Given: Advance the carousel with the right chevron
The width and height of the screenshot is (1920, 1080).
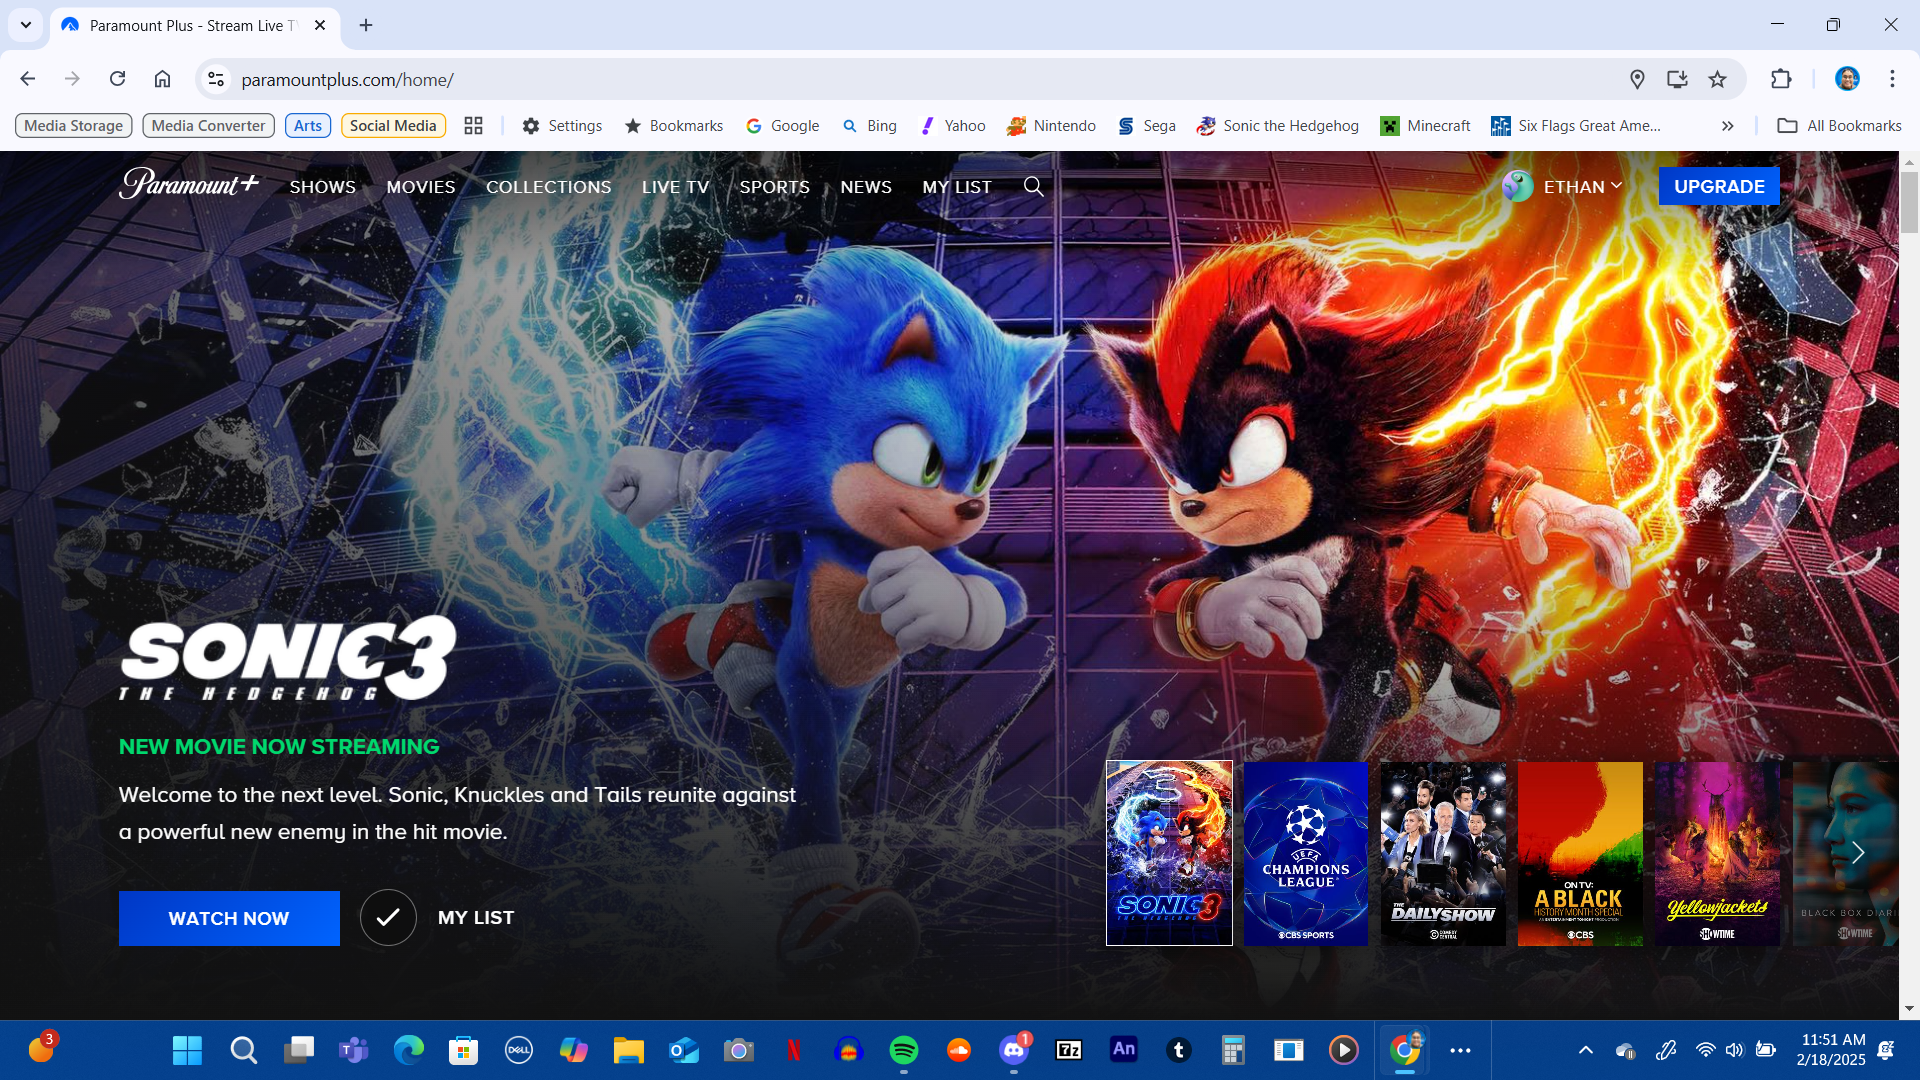Looking at the screenshot, I should [1857, 853].
